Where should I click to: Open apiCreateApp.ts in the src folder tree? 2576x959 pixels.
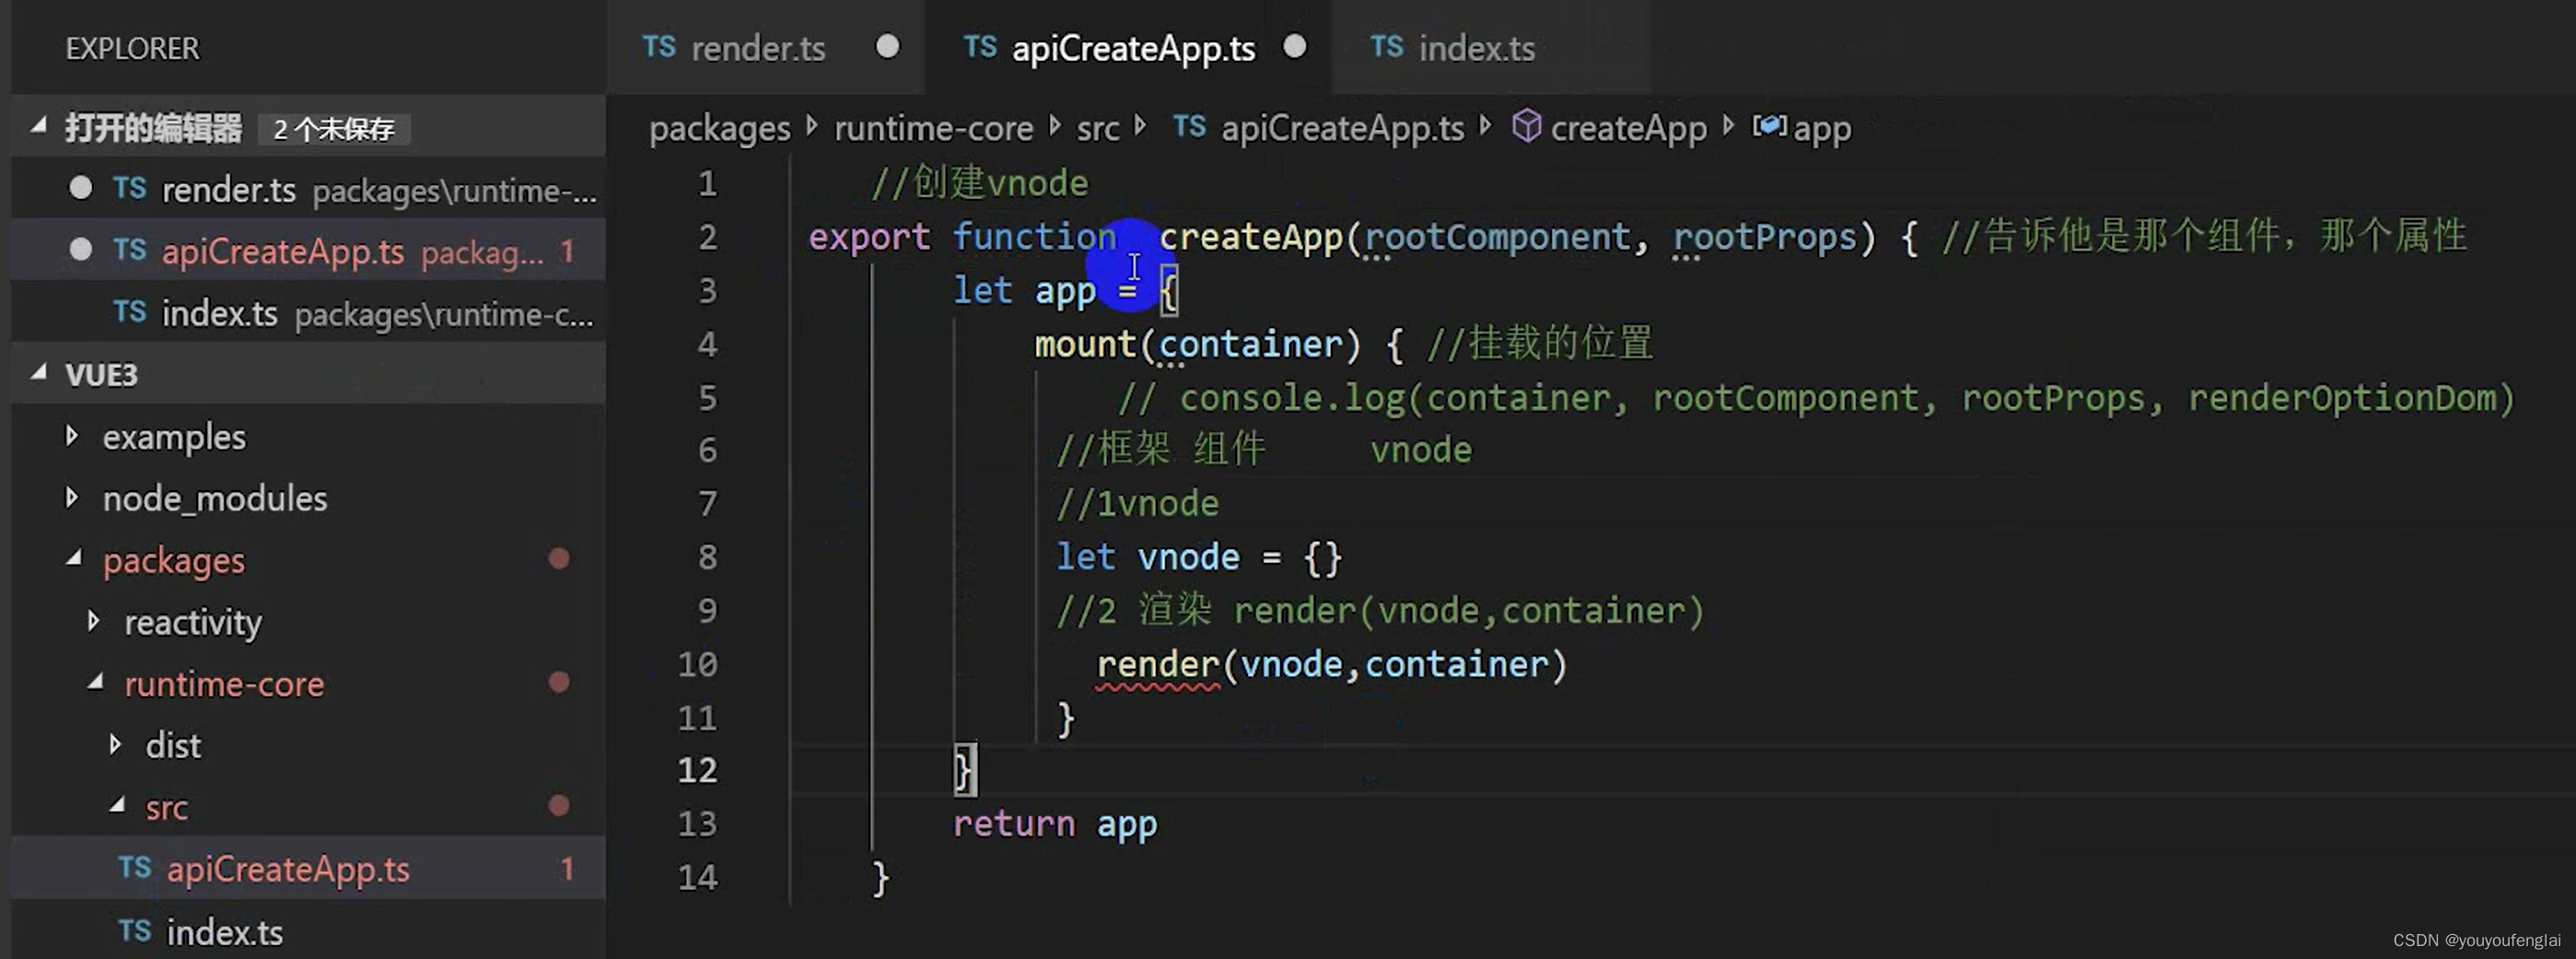pyautogui.click(x=308, y=869)
